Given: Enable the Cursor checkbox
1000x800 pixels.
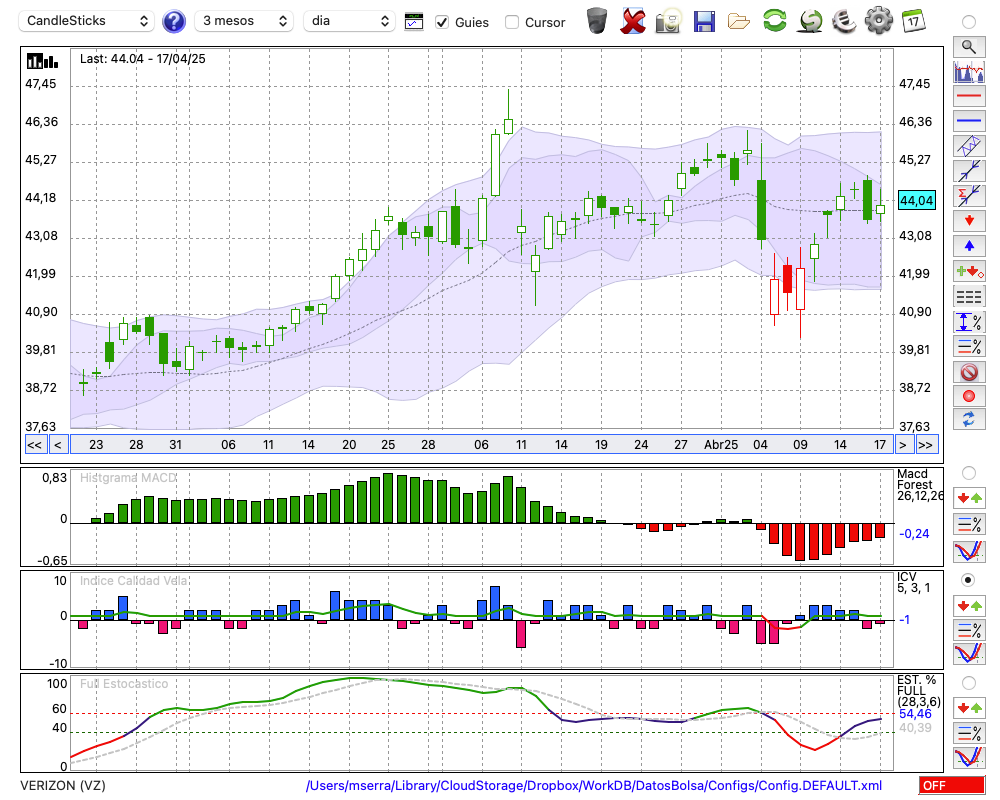Looking at the screenshot, I should tap(511, 22).
